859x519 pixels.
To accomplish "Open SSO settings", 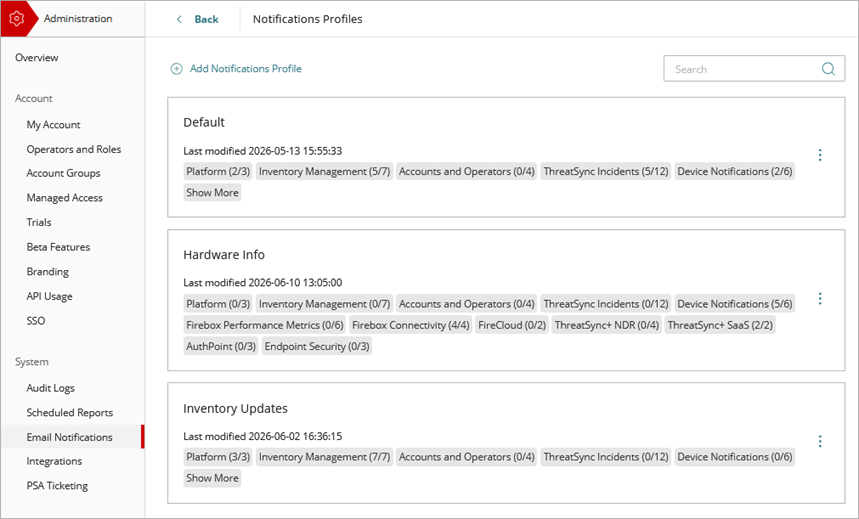I will pyautogui.click(x=36, y=321).
